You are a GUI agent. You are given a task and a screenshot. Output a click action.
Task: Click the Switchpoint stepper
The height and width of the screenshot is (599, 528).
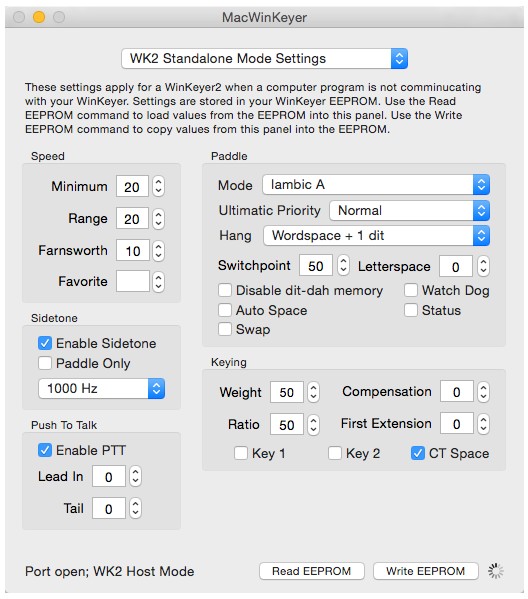(x=343, y=266)
